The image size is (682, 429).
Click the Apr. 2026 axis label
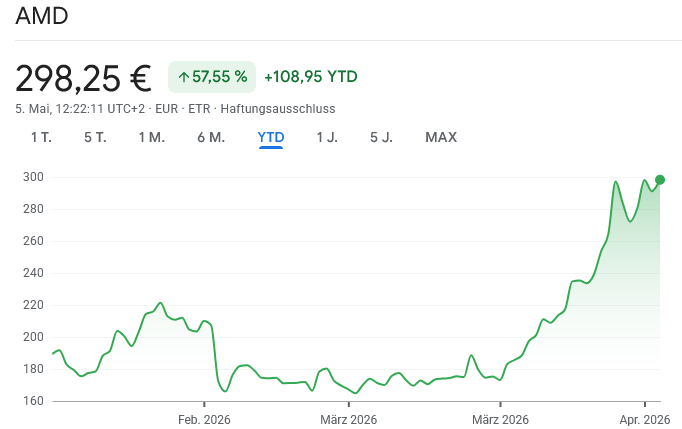[x=645, y=420]
